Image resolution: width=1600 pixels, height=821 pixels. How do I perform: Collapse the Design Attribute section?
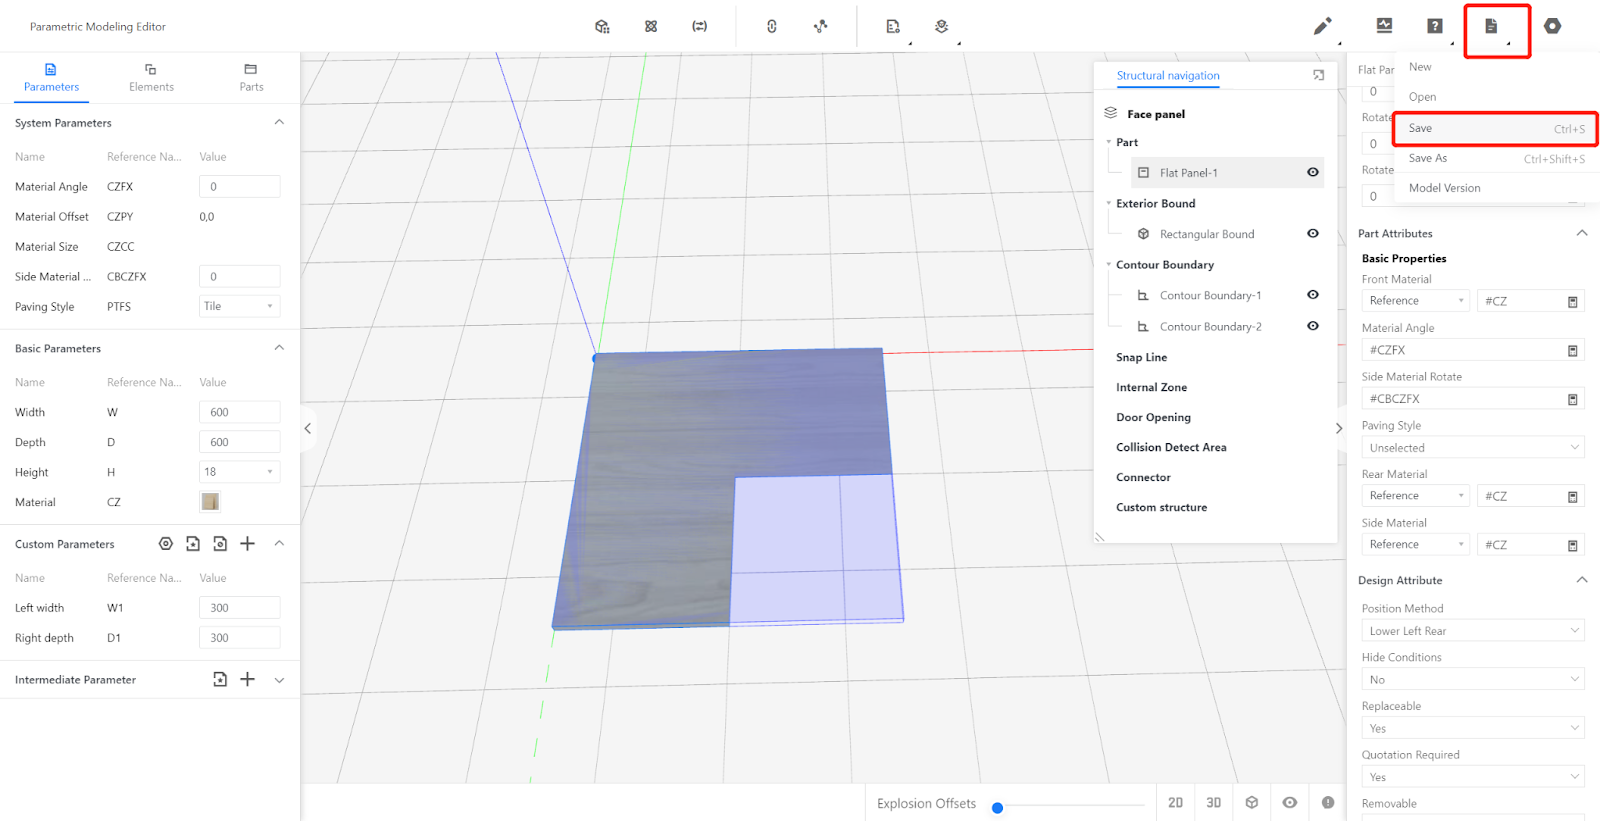tap(1582, 580)
